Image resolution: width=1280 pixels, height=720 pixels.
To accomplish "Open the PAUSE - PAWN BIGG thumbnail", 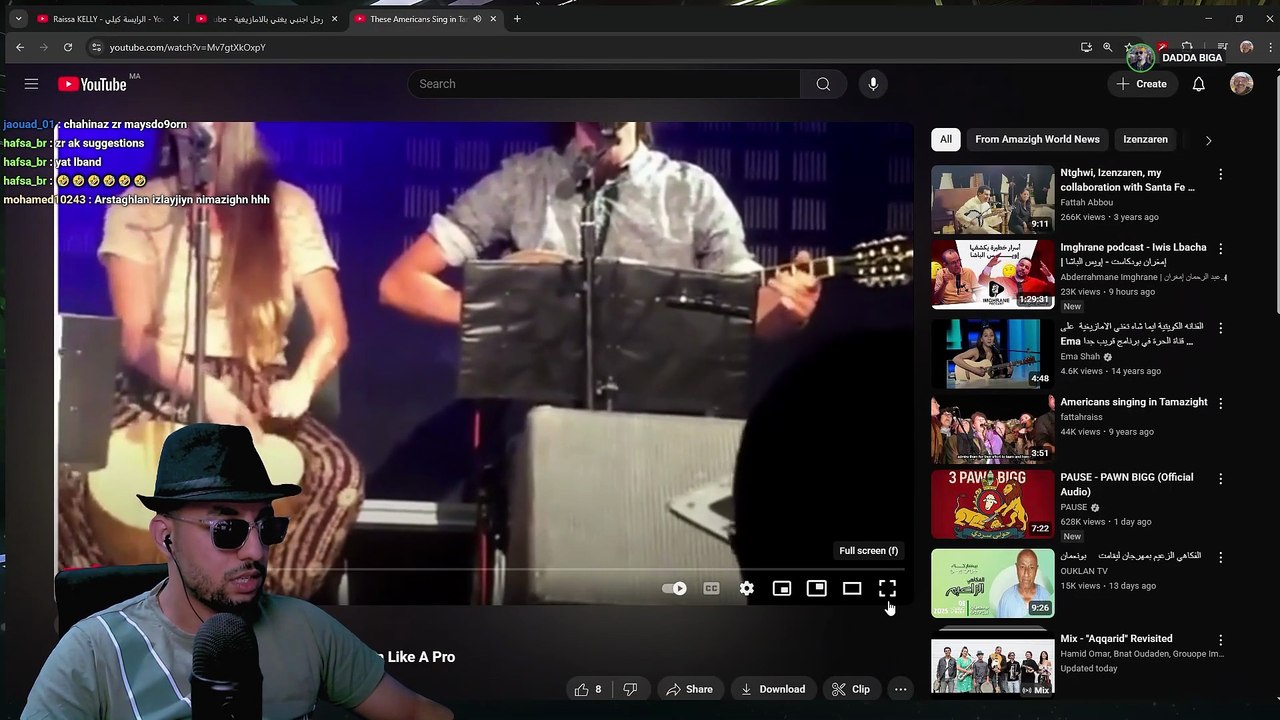I will pos(992,505).
